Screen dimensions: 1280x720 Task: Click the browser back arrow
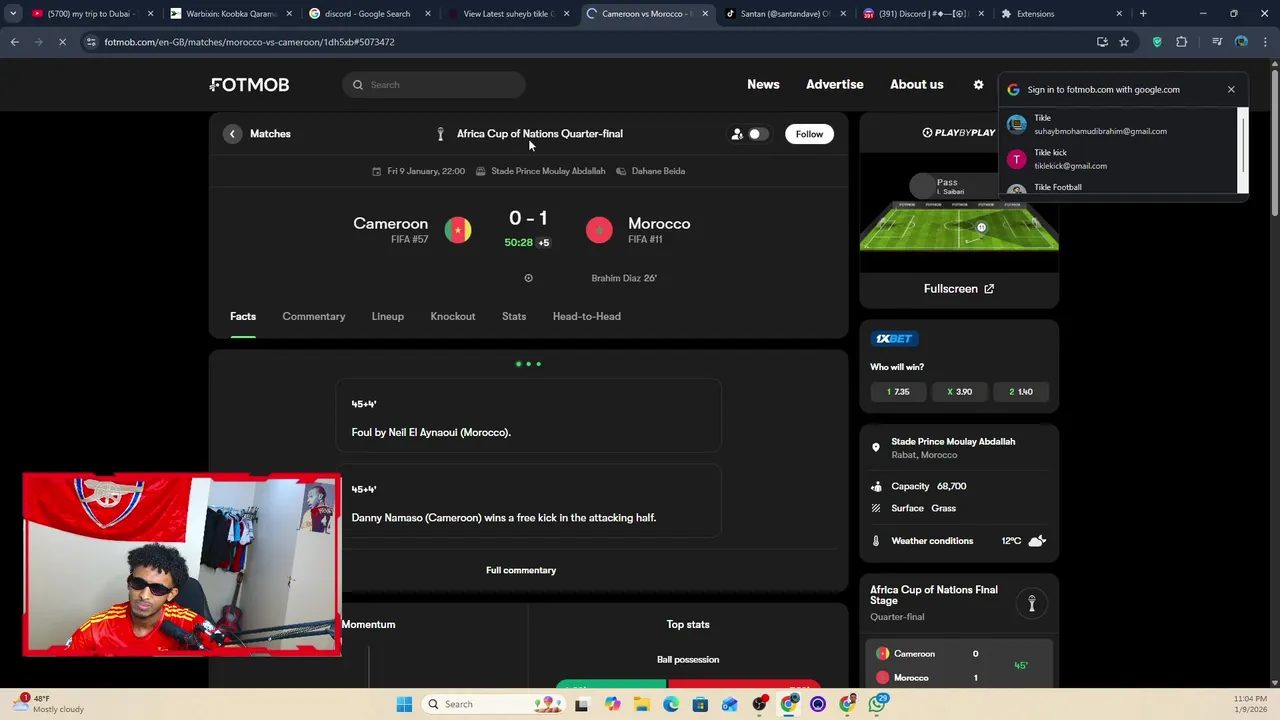(14, 42)
